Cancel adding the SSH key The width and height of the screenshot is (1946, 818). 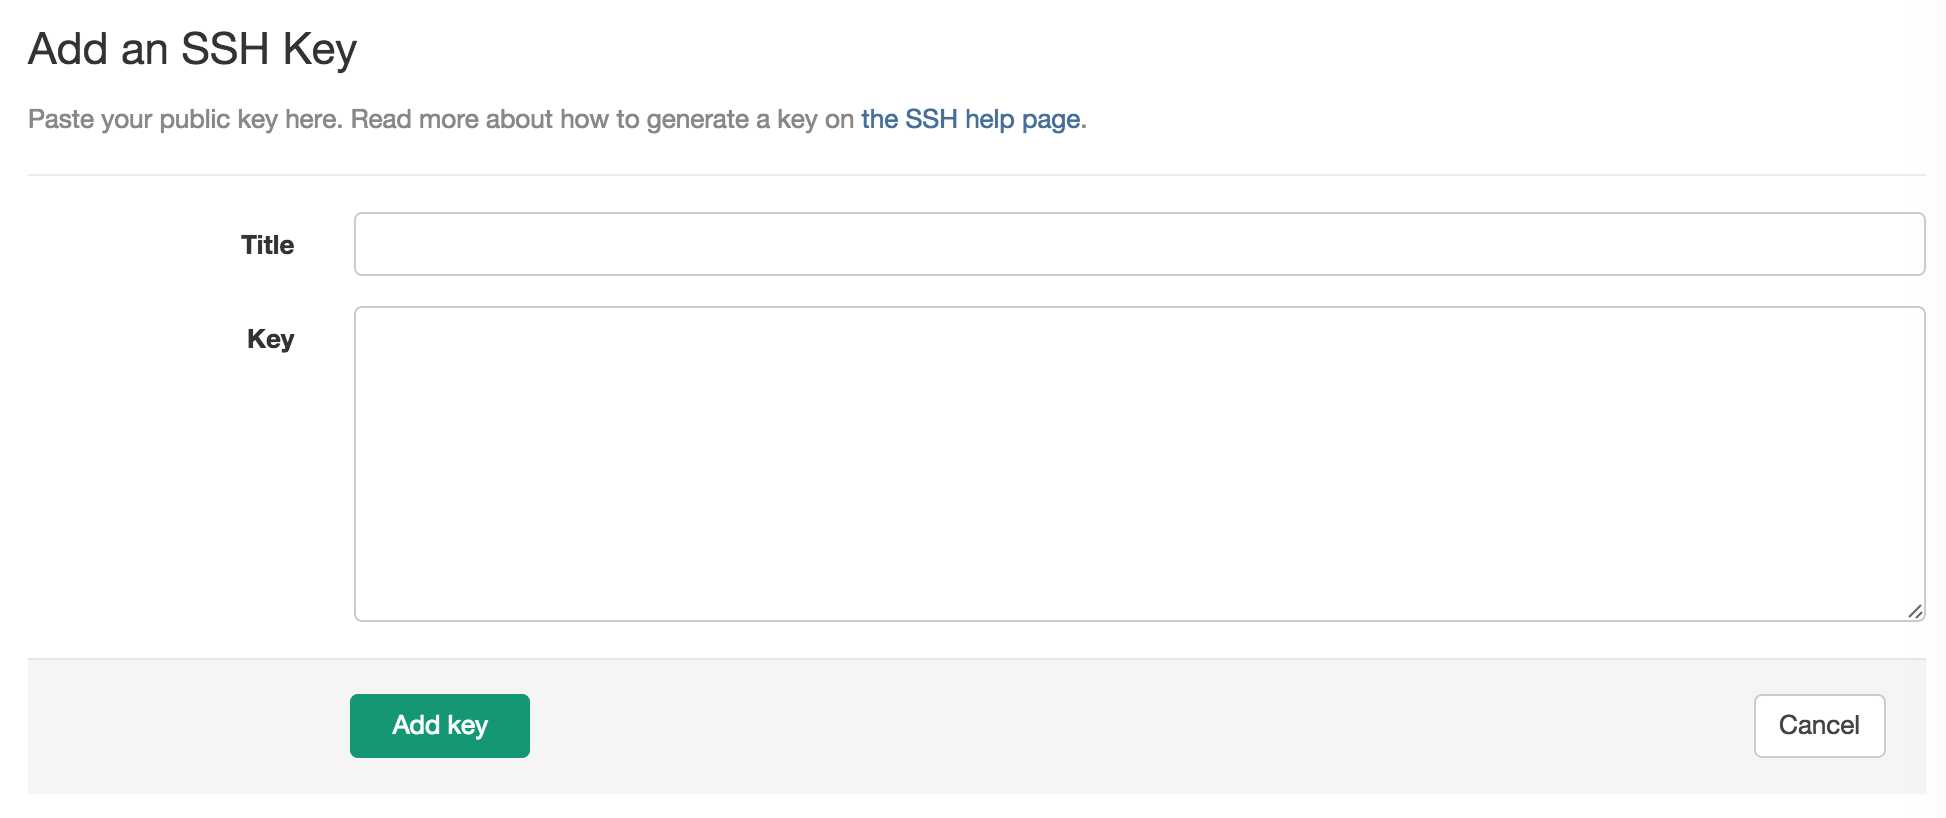(x=1819, y=726)
